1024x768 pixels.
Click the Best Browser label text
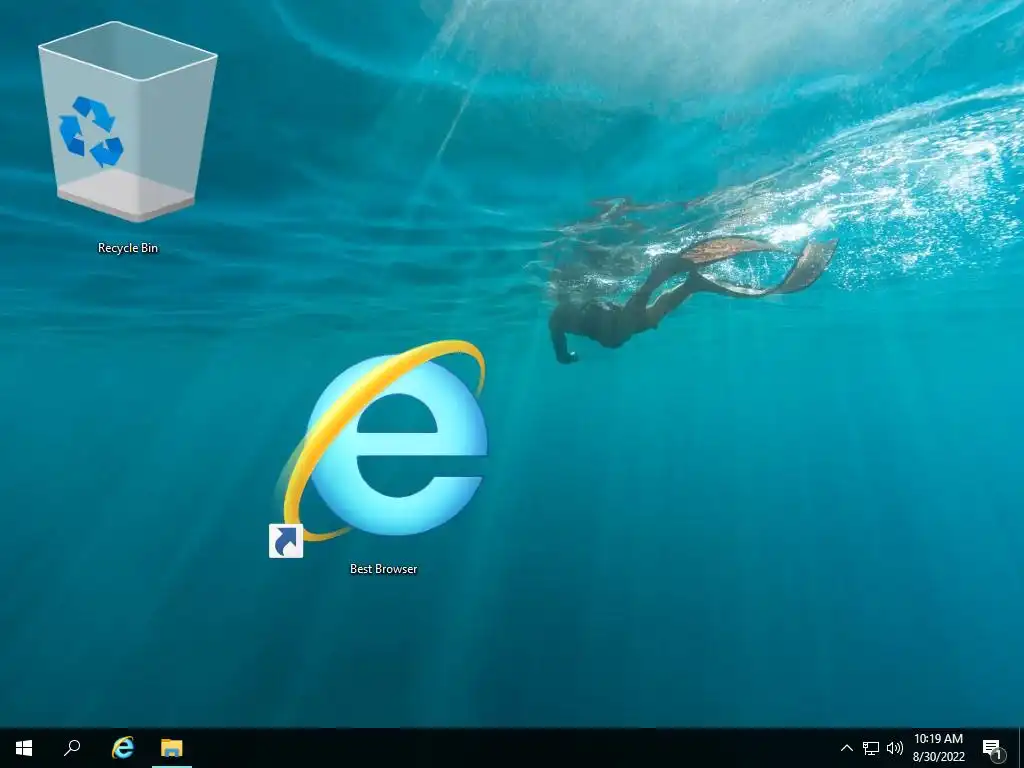[x=383, y=569]
